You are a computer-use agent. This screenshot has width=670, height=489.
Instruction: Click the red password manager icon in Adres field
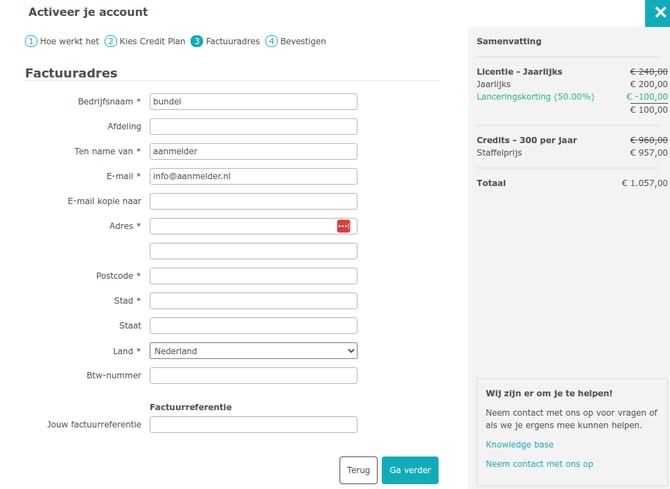click(343, 226)
